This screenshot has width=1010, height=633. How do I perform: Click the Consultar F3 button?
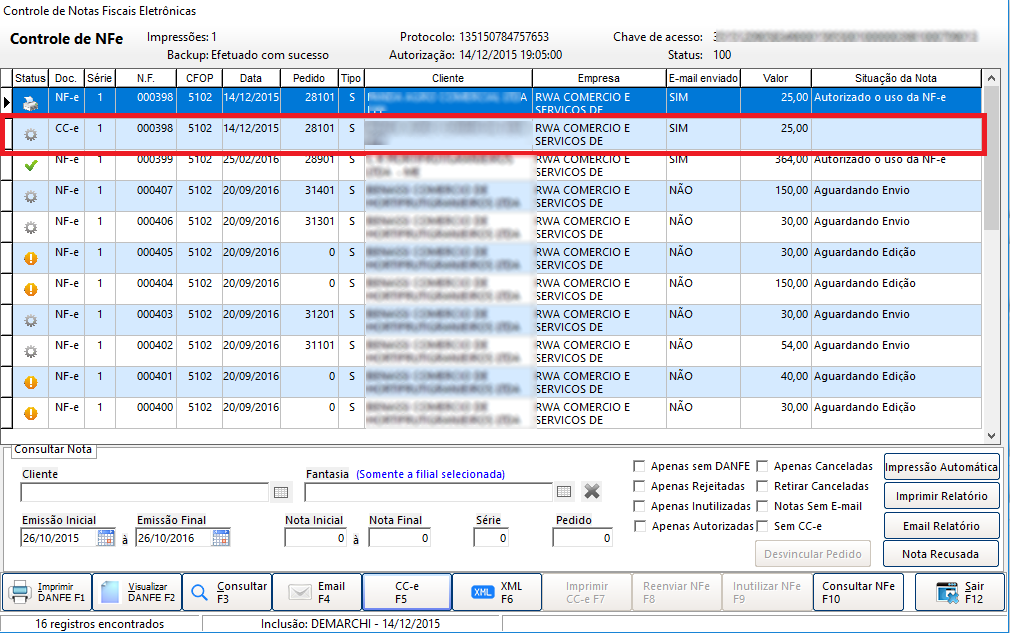pos(227,592)
